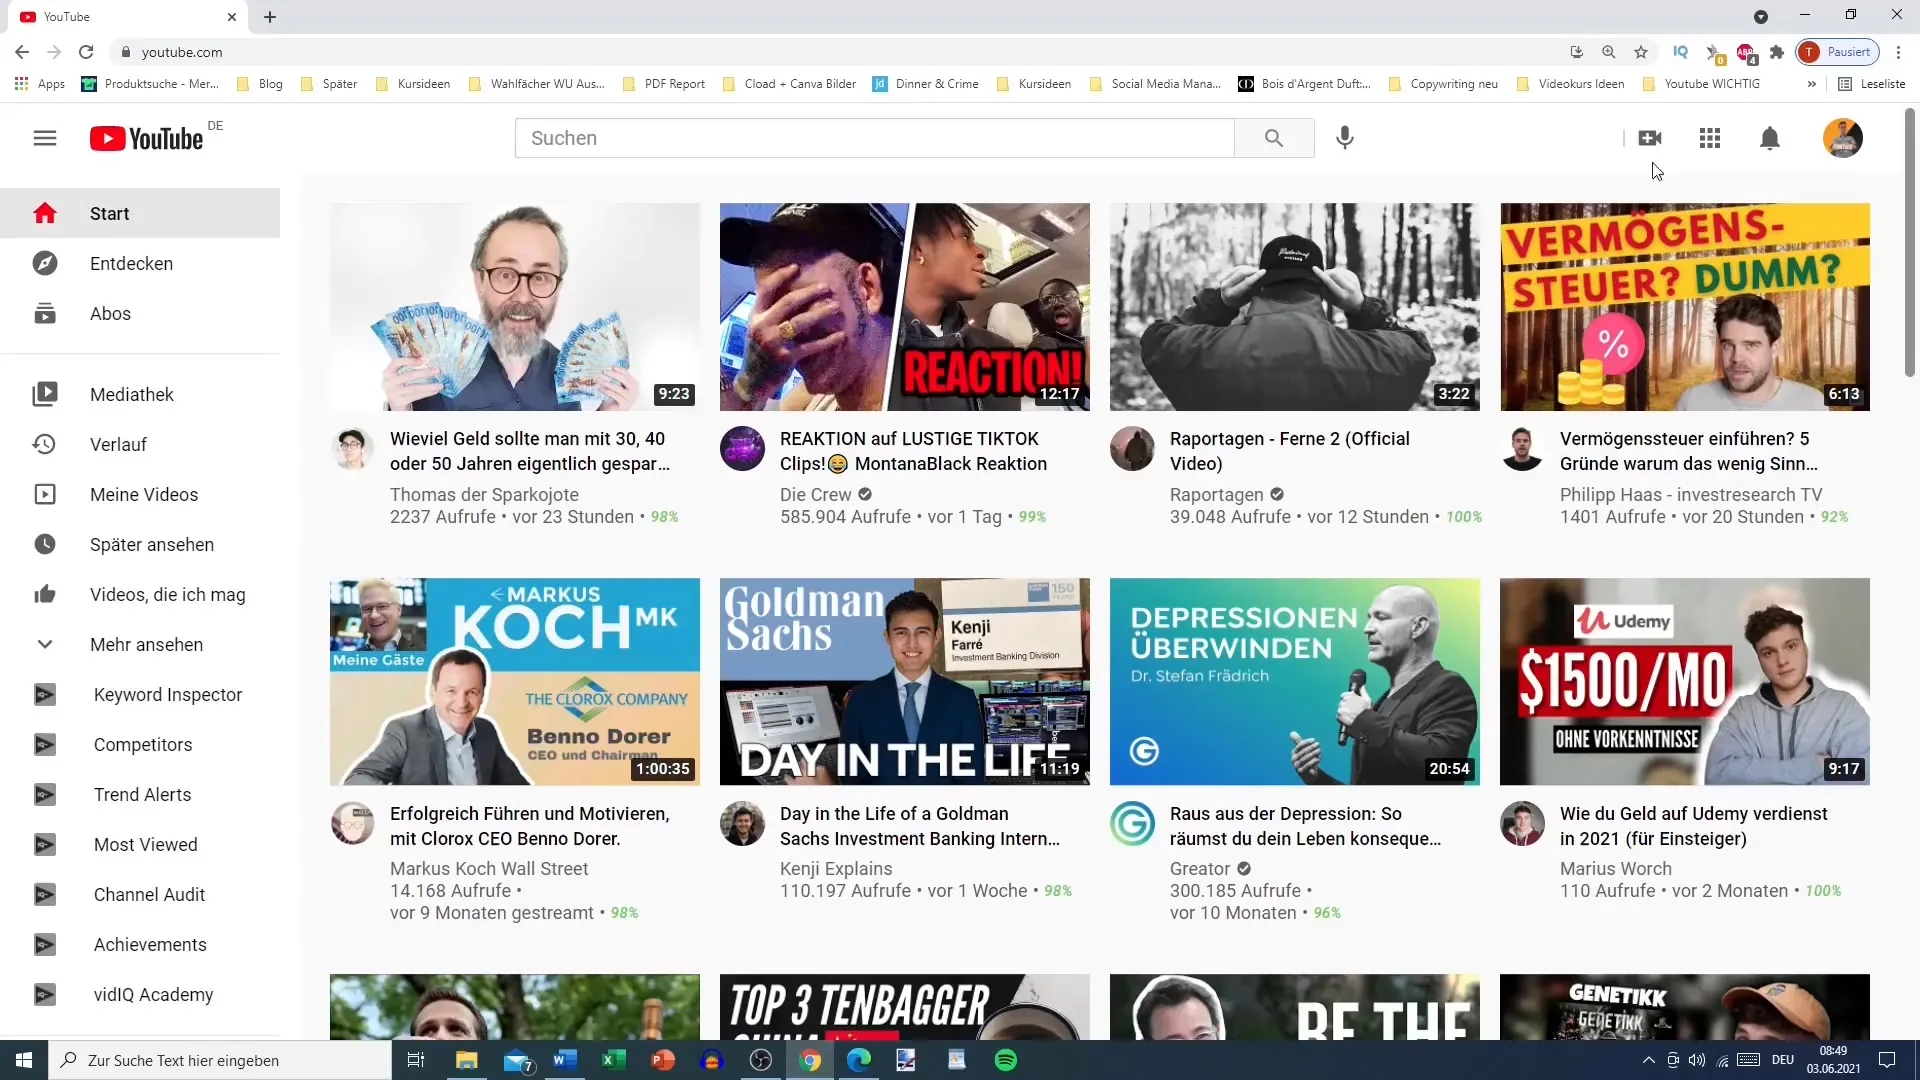Open the Apps bookmarks shortcut
This screenshot has height=1080, width=1920.
[41, 84]
